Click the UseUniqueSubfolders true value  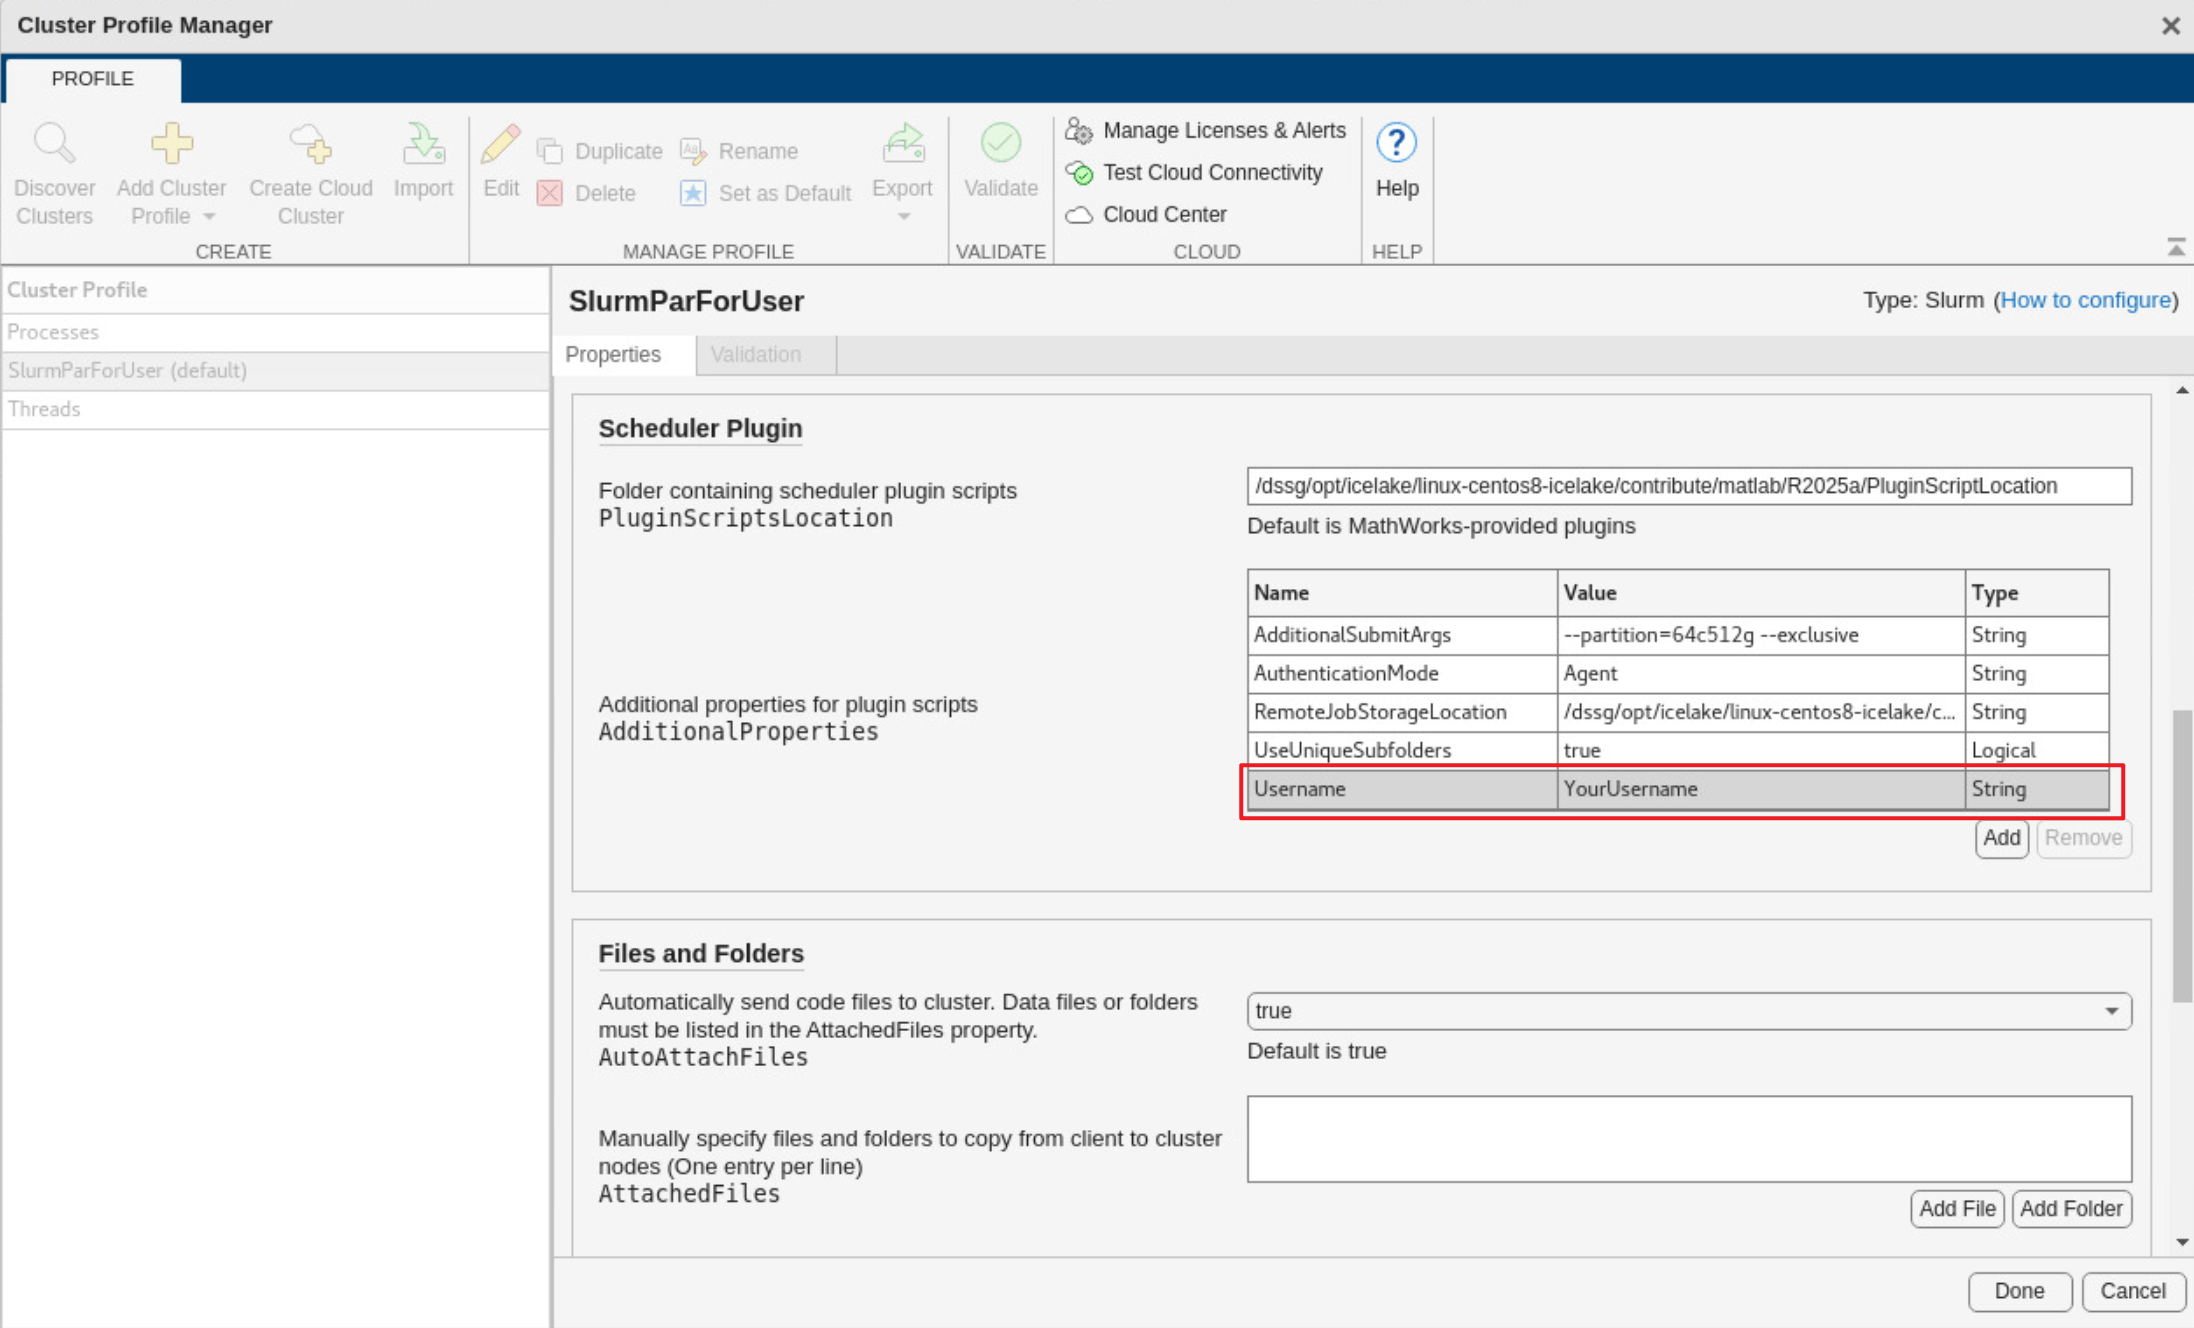tap(1760, 750)
